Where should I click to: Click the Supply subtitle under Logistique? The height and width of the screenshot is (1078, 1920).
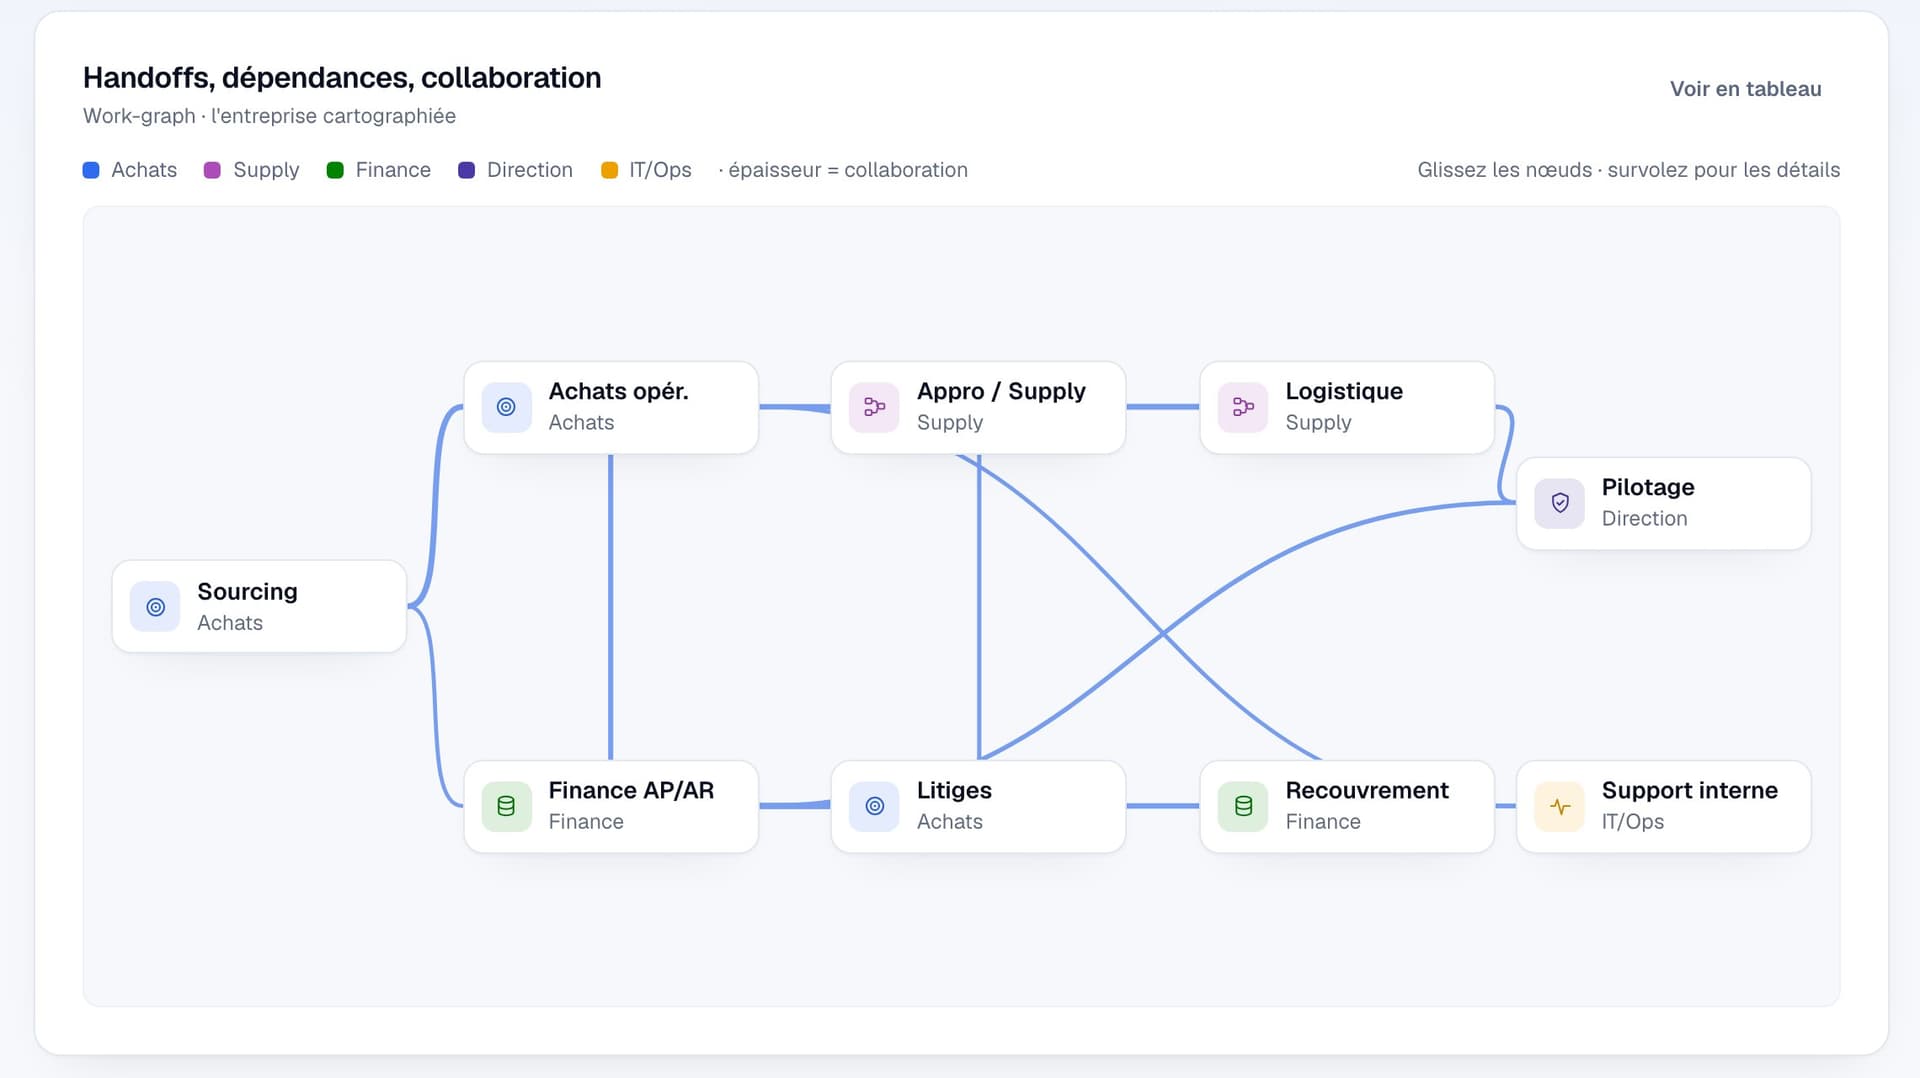1318,422
